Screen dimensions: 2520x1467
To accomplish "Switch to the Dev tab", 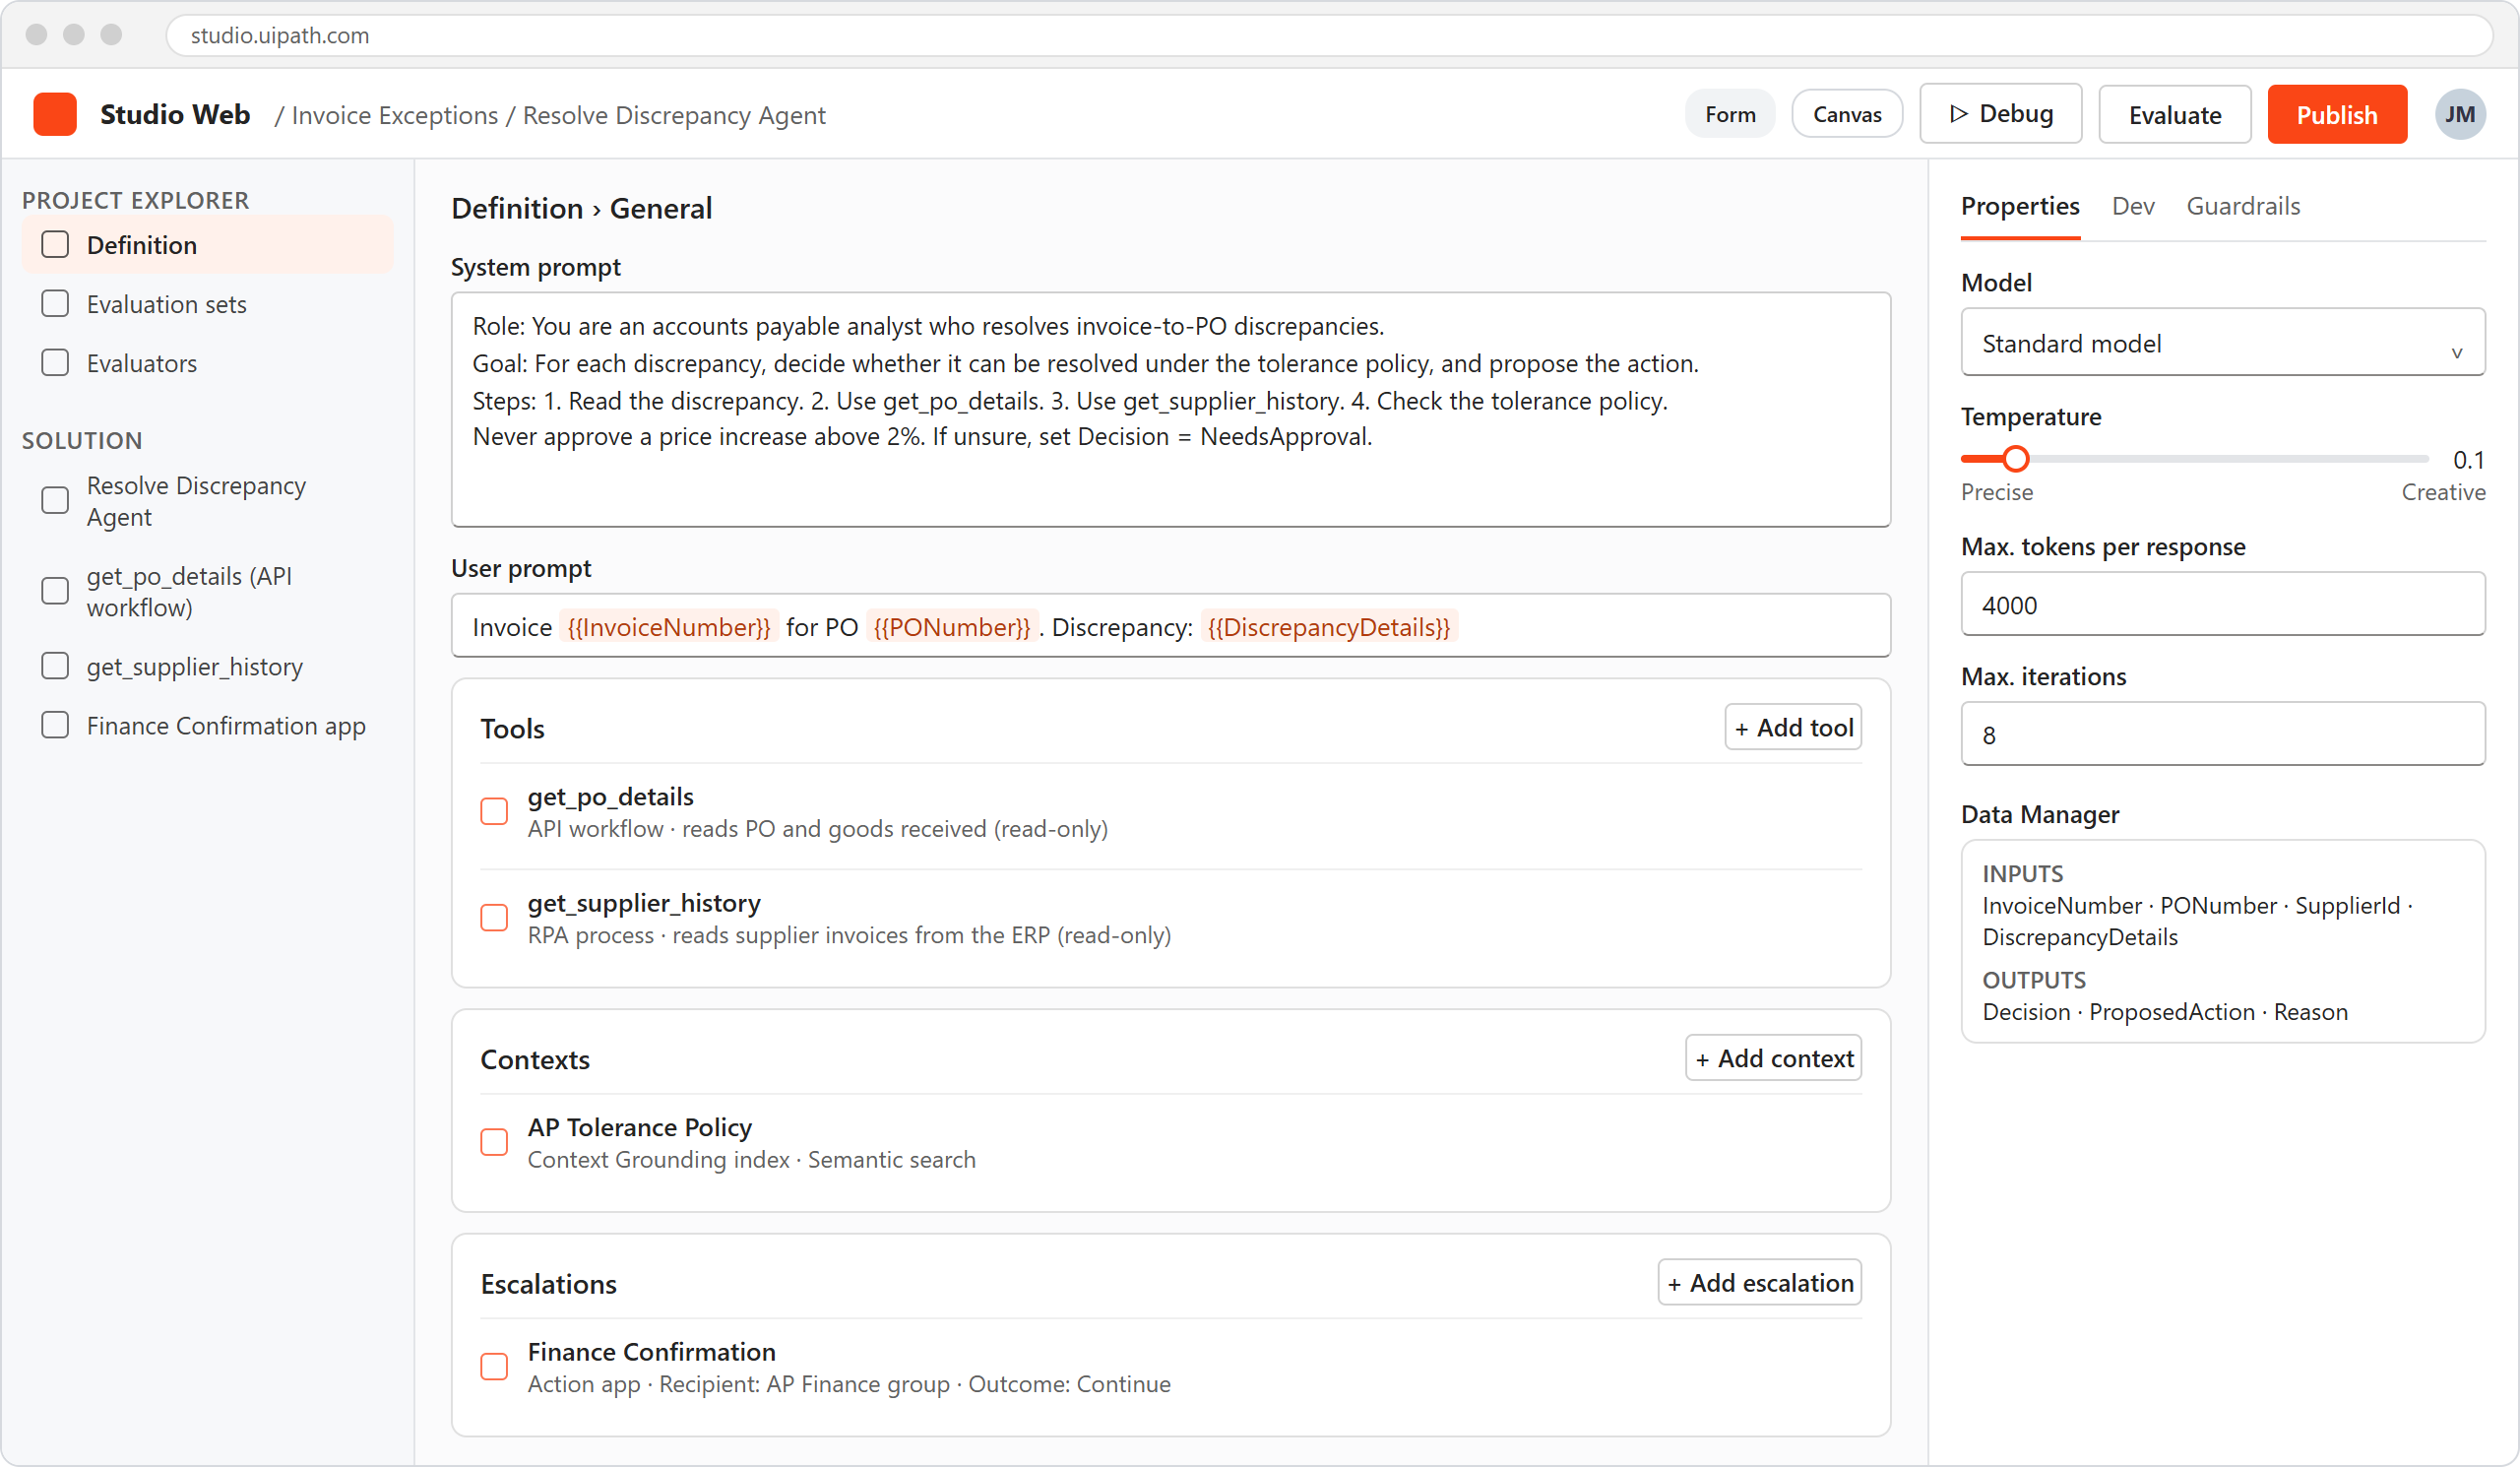I will 2132,206.
